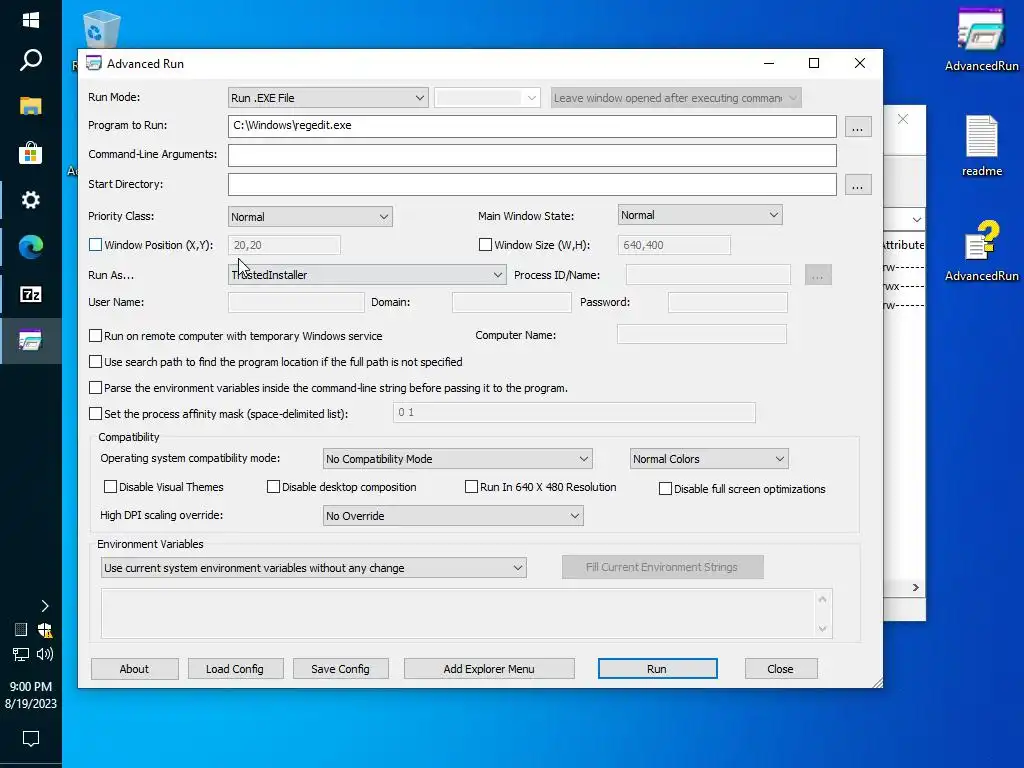Click the Command-Line Arguments field
Viewport: 1024px width, 768px height.
click(x=532, y=155)
